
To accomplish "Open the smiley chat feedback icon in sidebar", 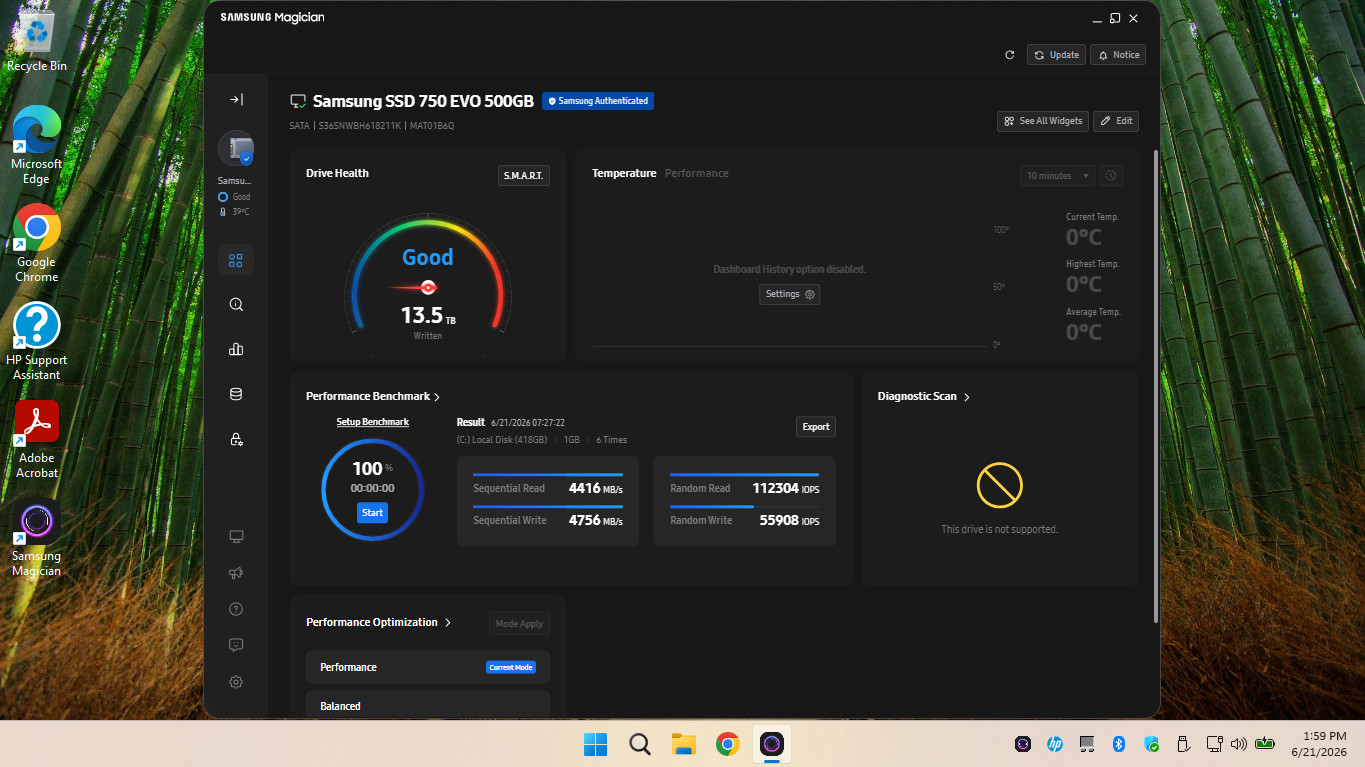I will pos(236,645).
